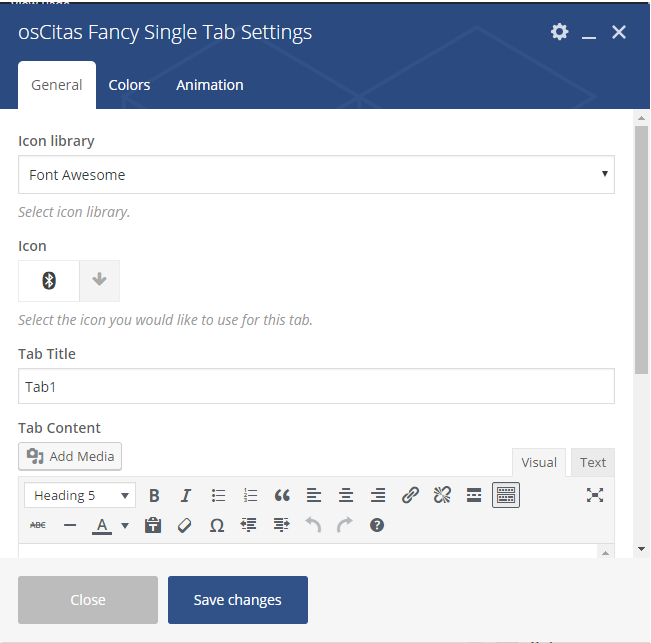
Task: Open the special character (Omega) picker
Action: pos(217,526)
